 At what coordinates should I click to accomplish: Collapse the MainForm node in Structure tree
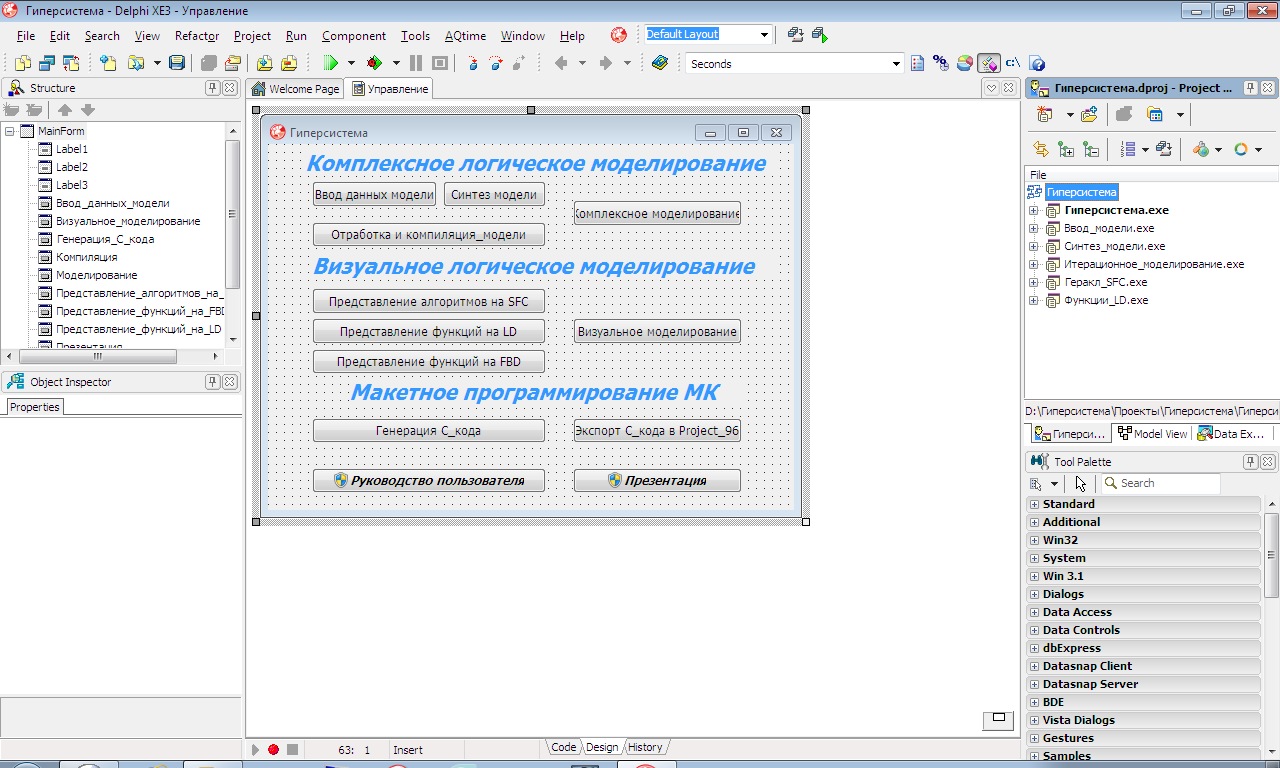10,131
